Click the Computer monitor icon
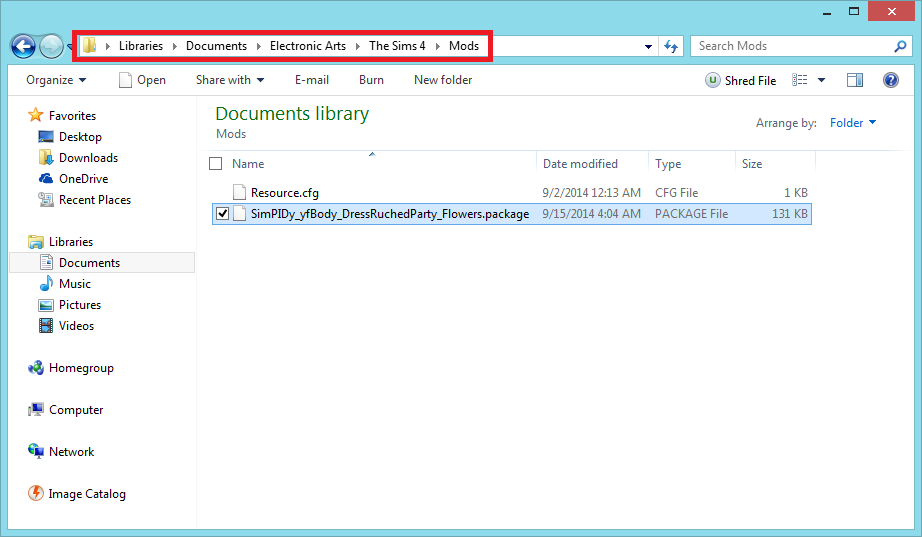 [x=35, y=409]
